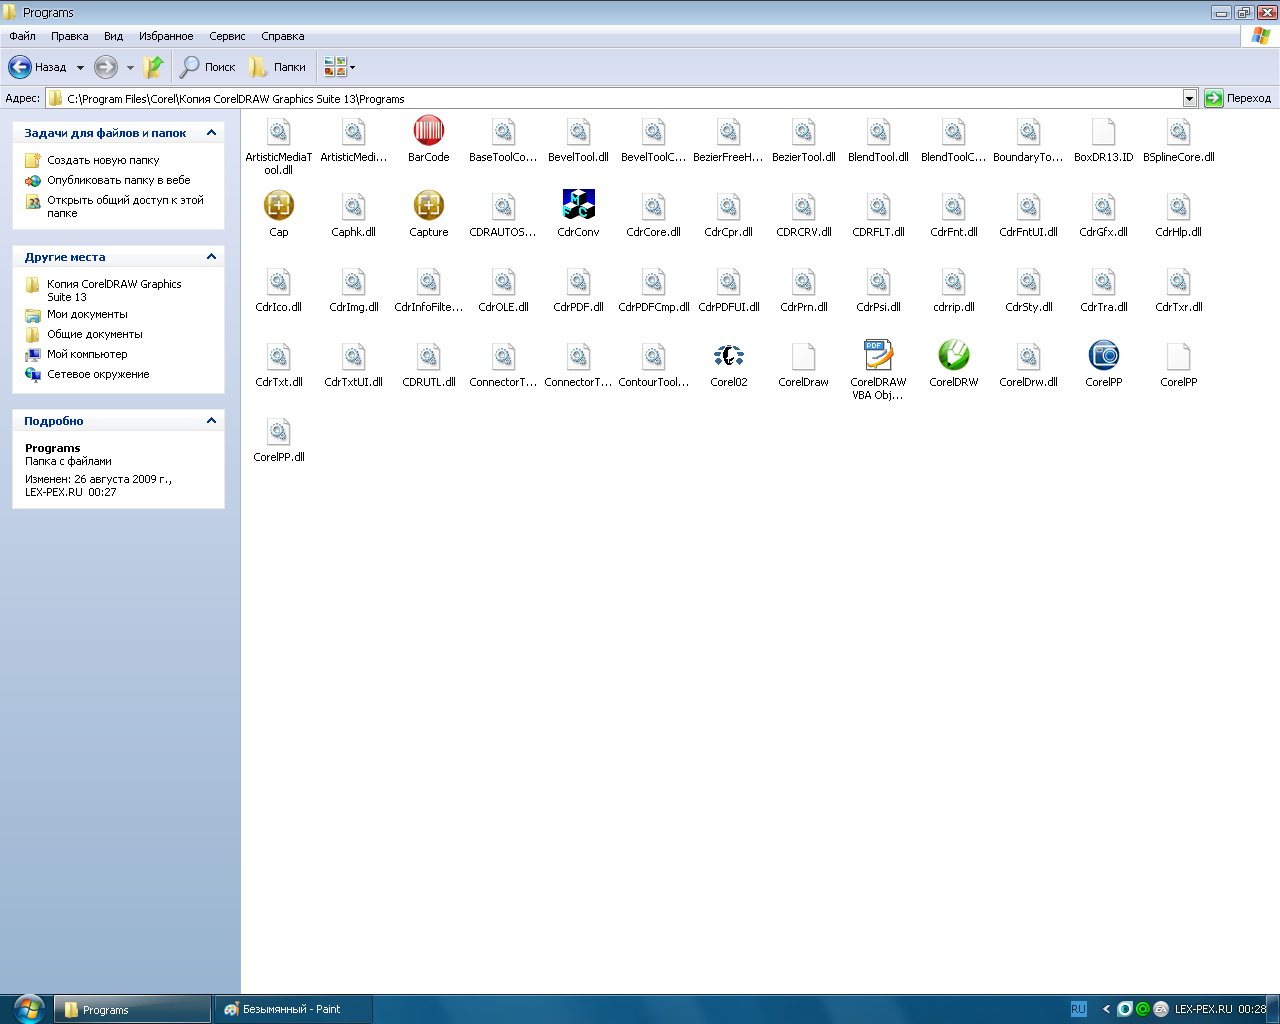This screenshot has width=1280, height=1024.
Task: Open the Справка menu
Action: [282, 36]
